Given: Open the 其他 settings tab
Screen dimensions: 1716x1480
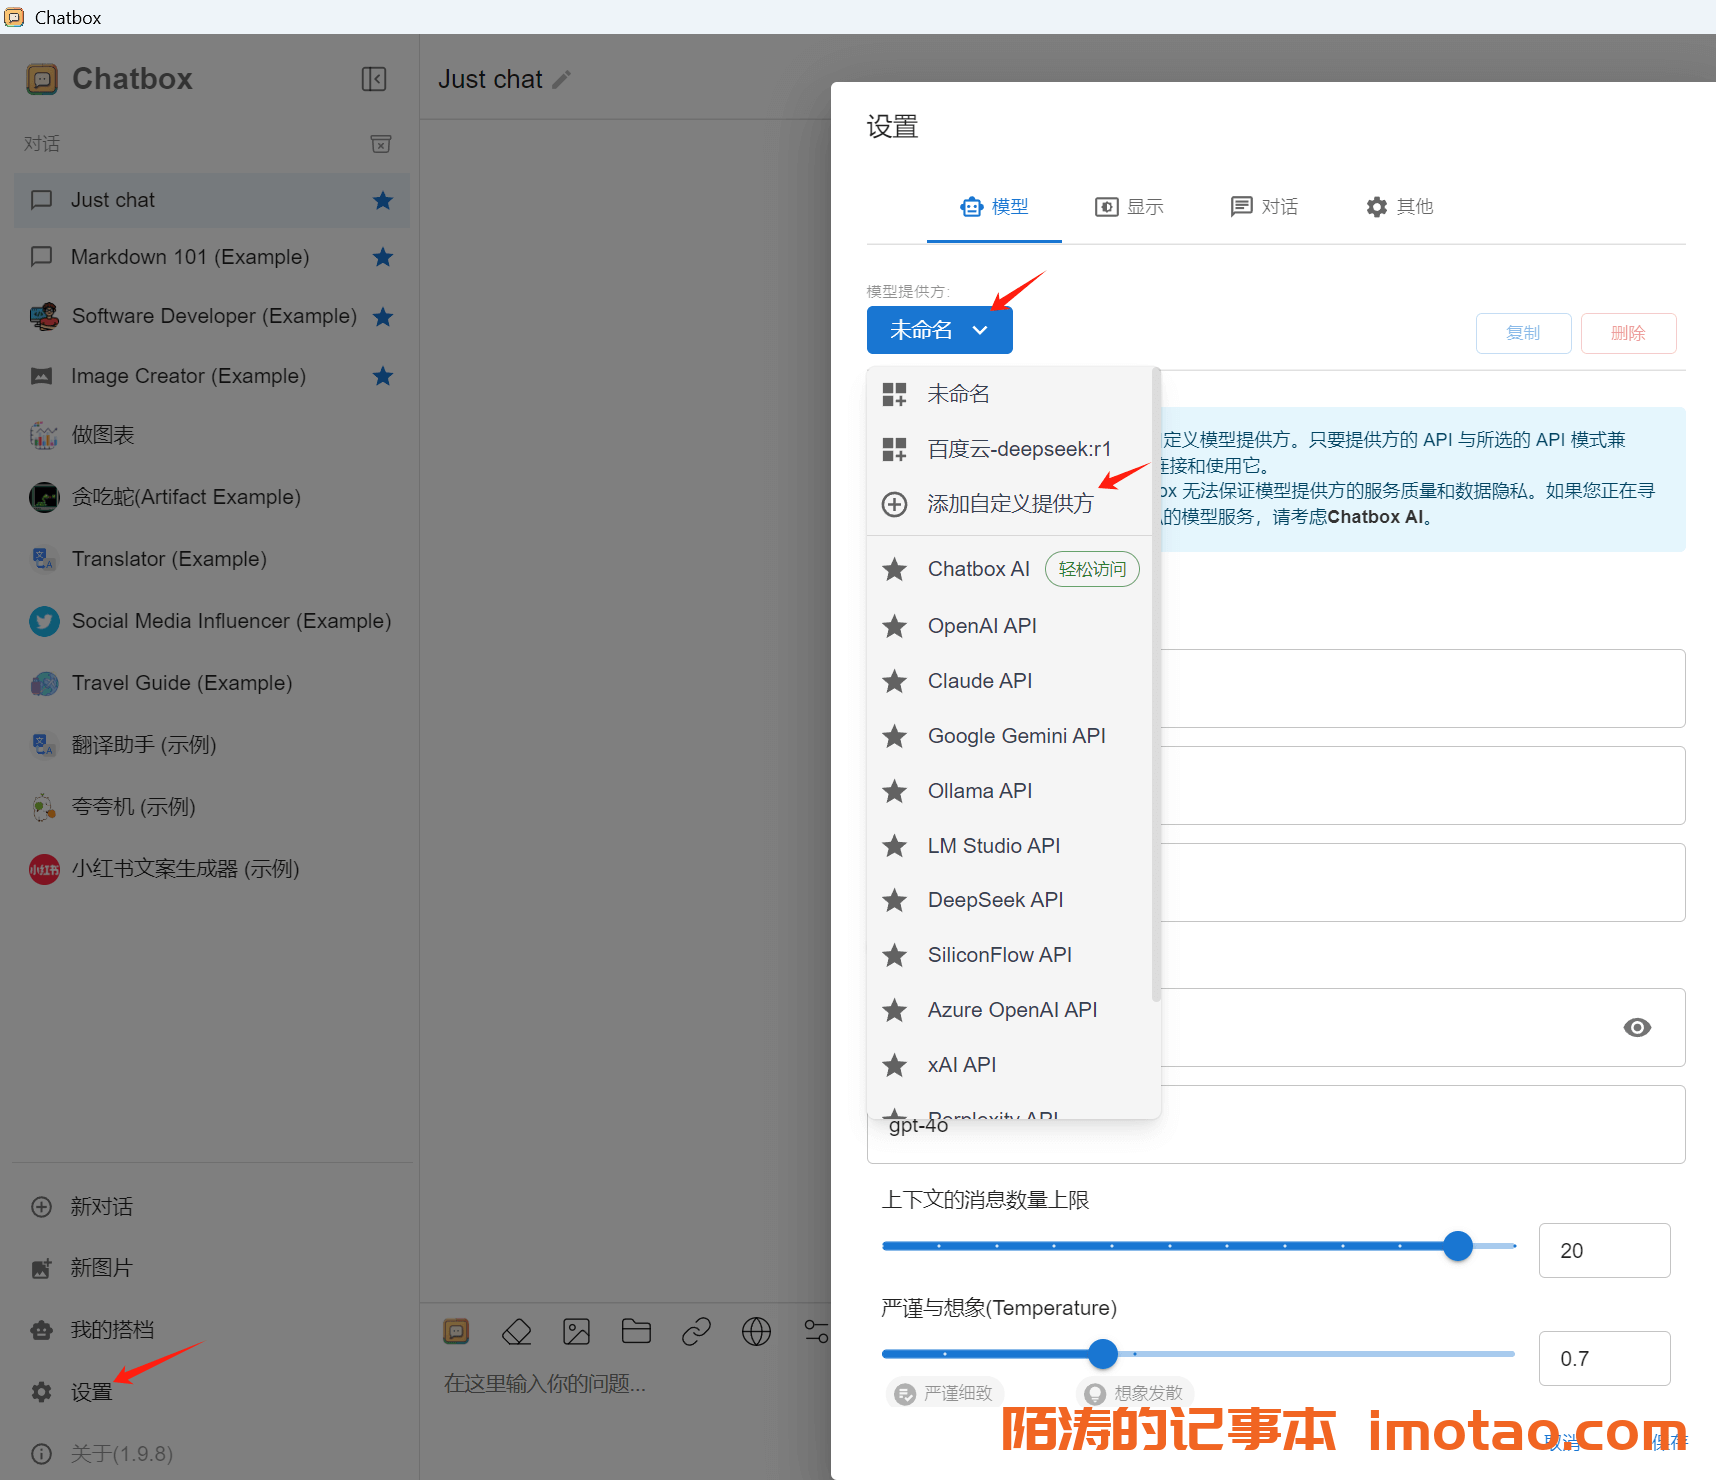Looking at the screenshot, I should coord(1399,207).
